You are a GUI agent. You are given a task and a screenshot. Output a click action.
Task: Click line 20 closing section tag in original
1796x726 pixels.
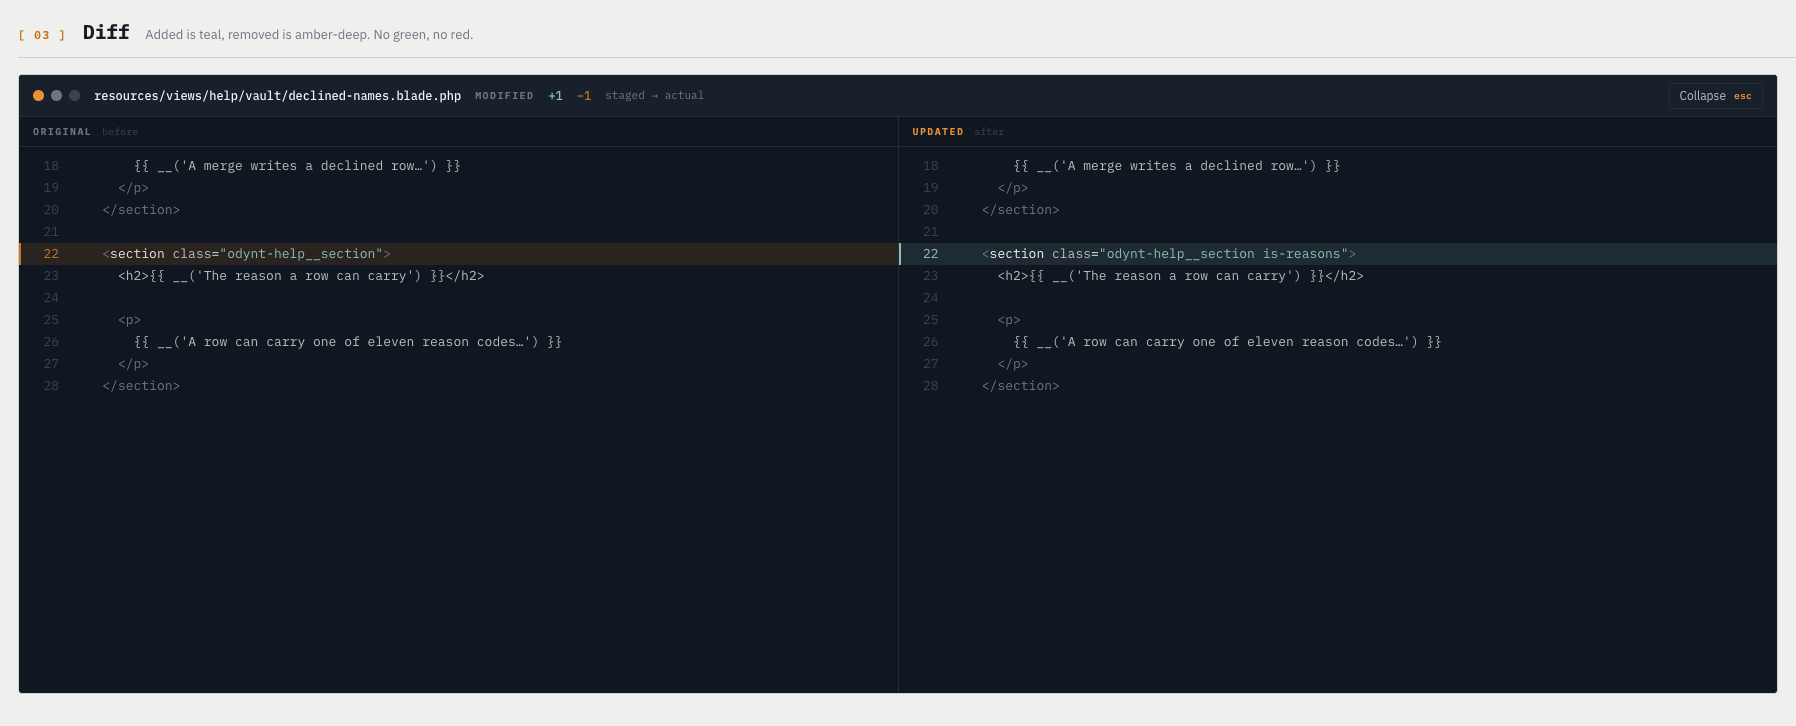click(141, 210)
